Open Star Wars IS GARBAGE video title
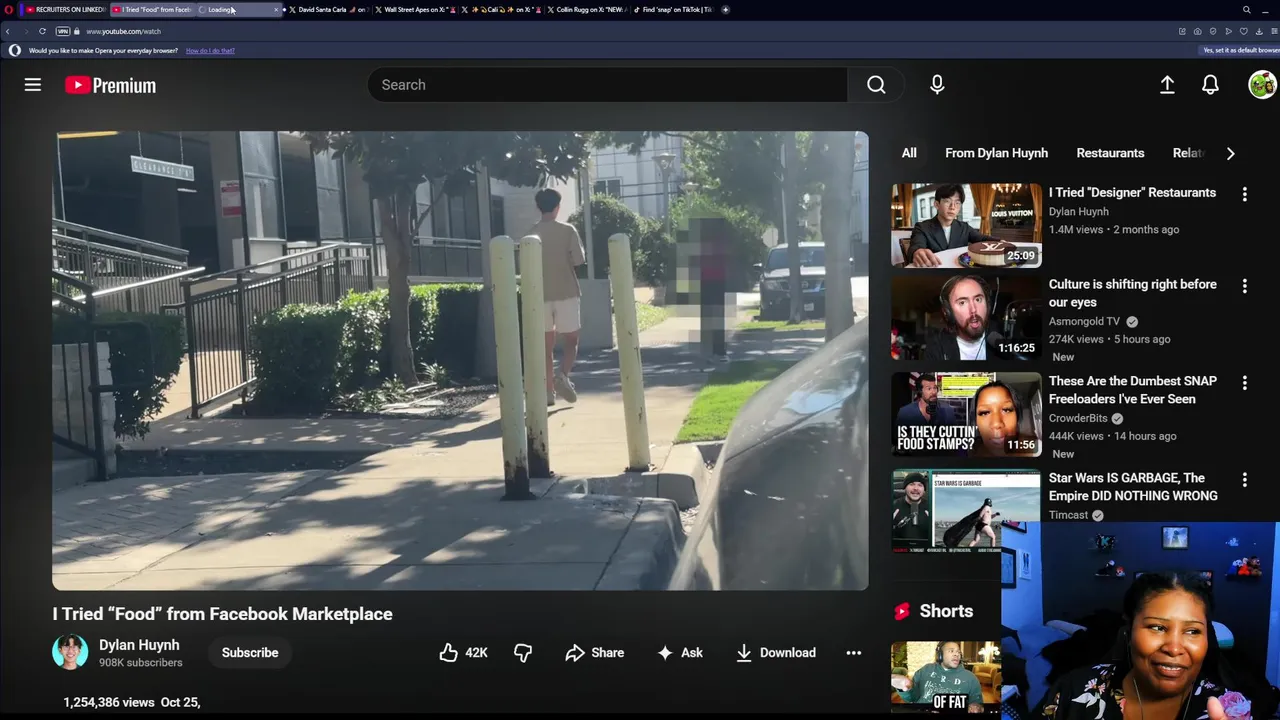Image resolution: width=1280 pixels, height=720 pixels. pyautogui.click(x=1133, y=486)
